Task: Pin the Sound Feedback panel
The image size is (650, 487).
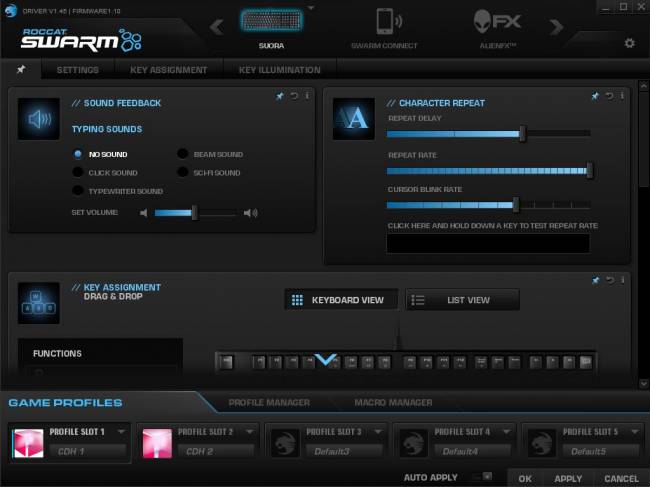Action: [x=280, y=96]
